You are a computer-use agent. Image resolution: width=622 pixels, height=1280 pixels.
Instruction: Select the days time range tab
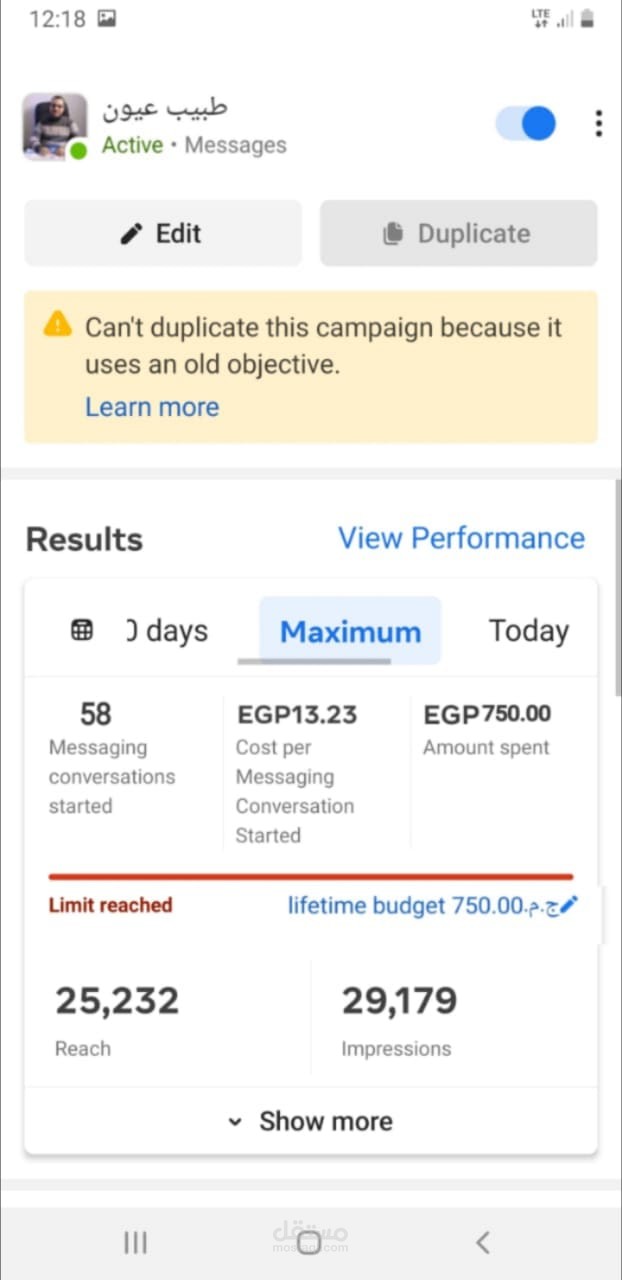coord(166,631)
